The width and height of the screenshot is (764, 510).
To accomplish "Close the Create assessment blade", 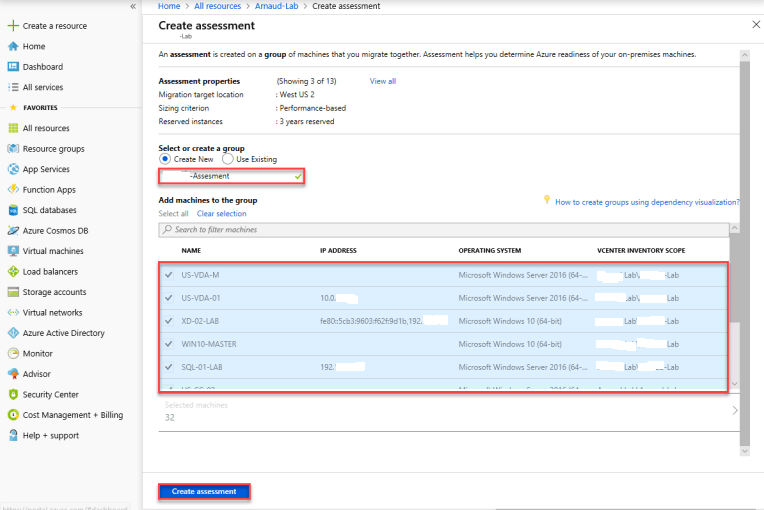I will pos(756,24).
